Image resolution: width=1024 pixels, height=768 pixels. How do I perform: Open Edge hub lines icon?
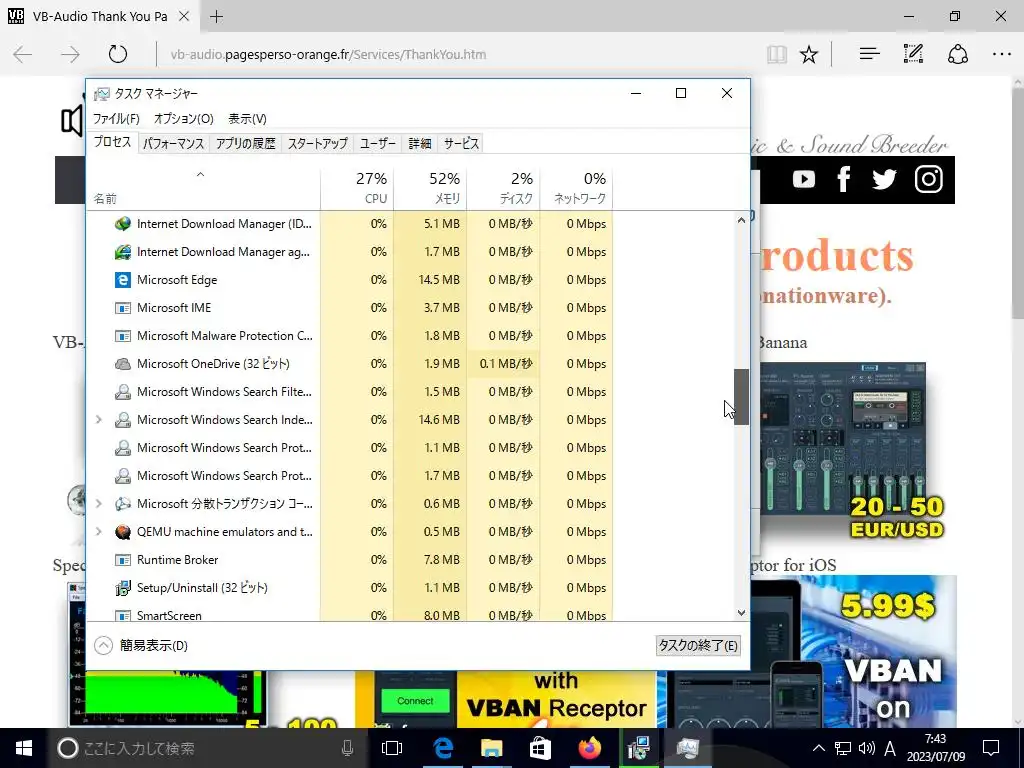(869, 54)
